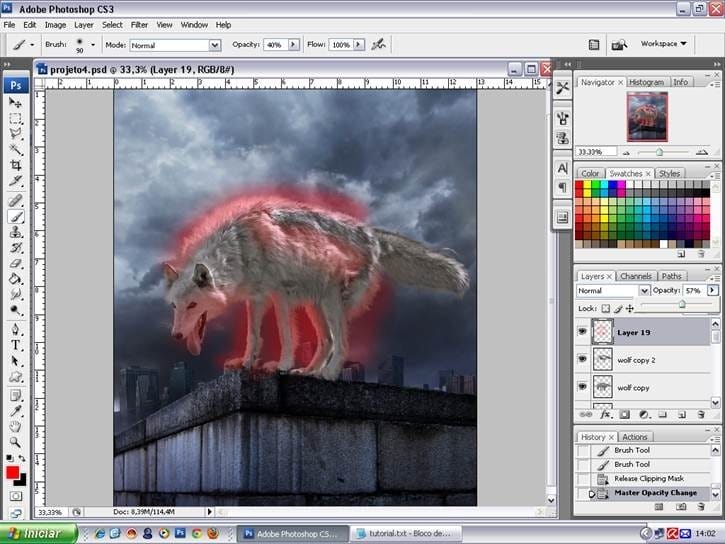Screen dimensions: 725x544
Task: Select the Eraser tool
Action: pyautogui.click(x=15, y=263)
